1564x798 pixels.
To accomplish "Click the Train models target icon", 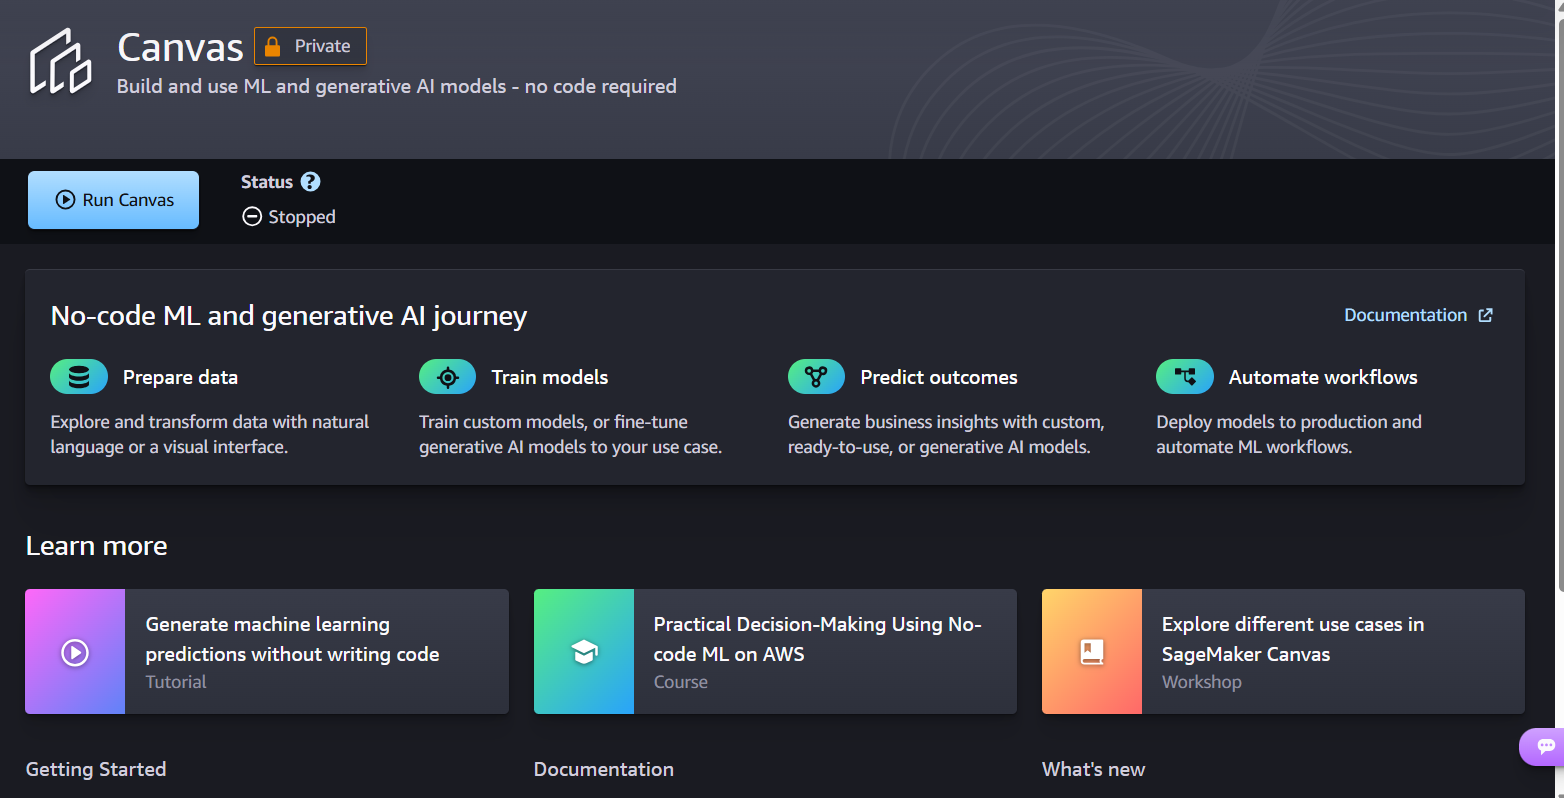I will click(448, 377).
